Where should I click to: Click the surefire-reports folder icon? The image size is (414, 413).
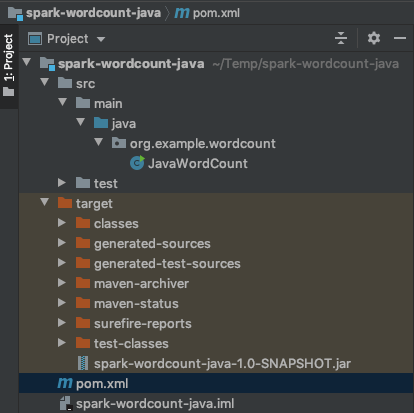pyautogui.click(x=83, y=323)
